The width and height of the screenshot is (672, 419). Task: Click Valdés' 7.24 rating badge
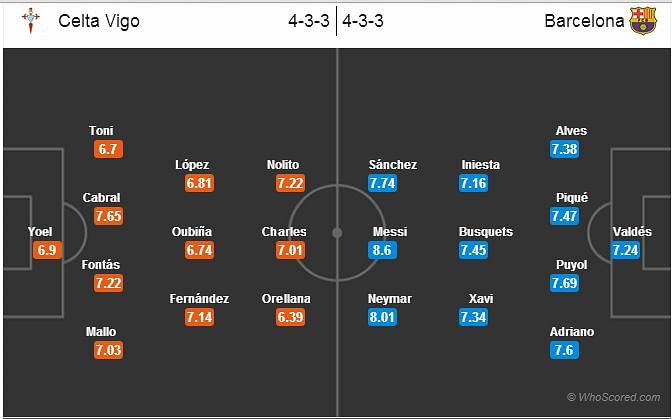click(x=625, y=250)
